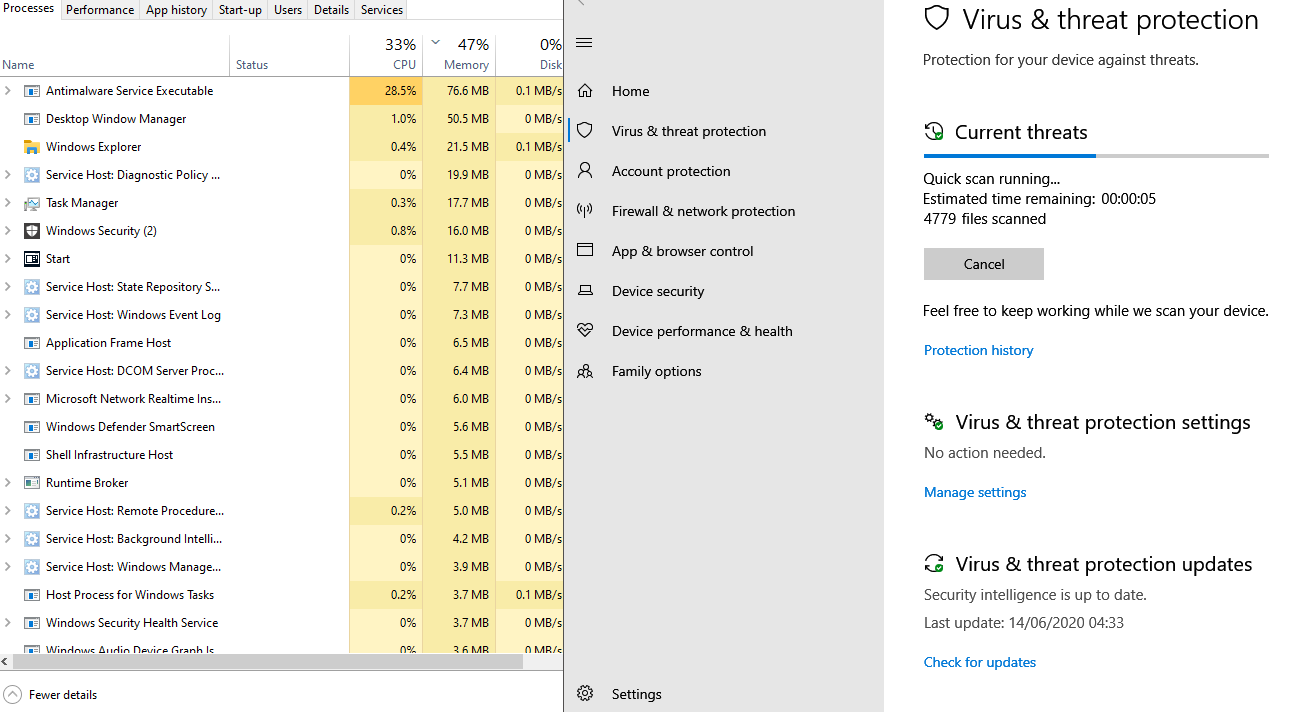Screen dimensions: 1289x712
Task: Click the Settings gear icon
Action: (x=585, y=694)
